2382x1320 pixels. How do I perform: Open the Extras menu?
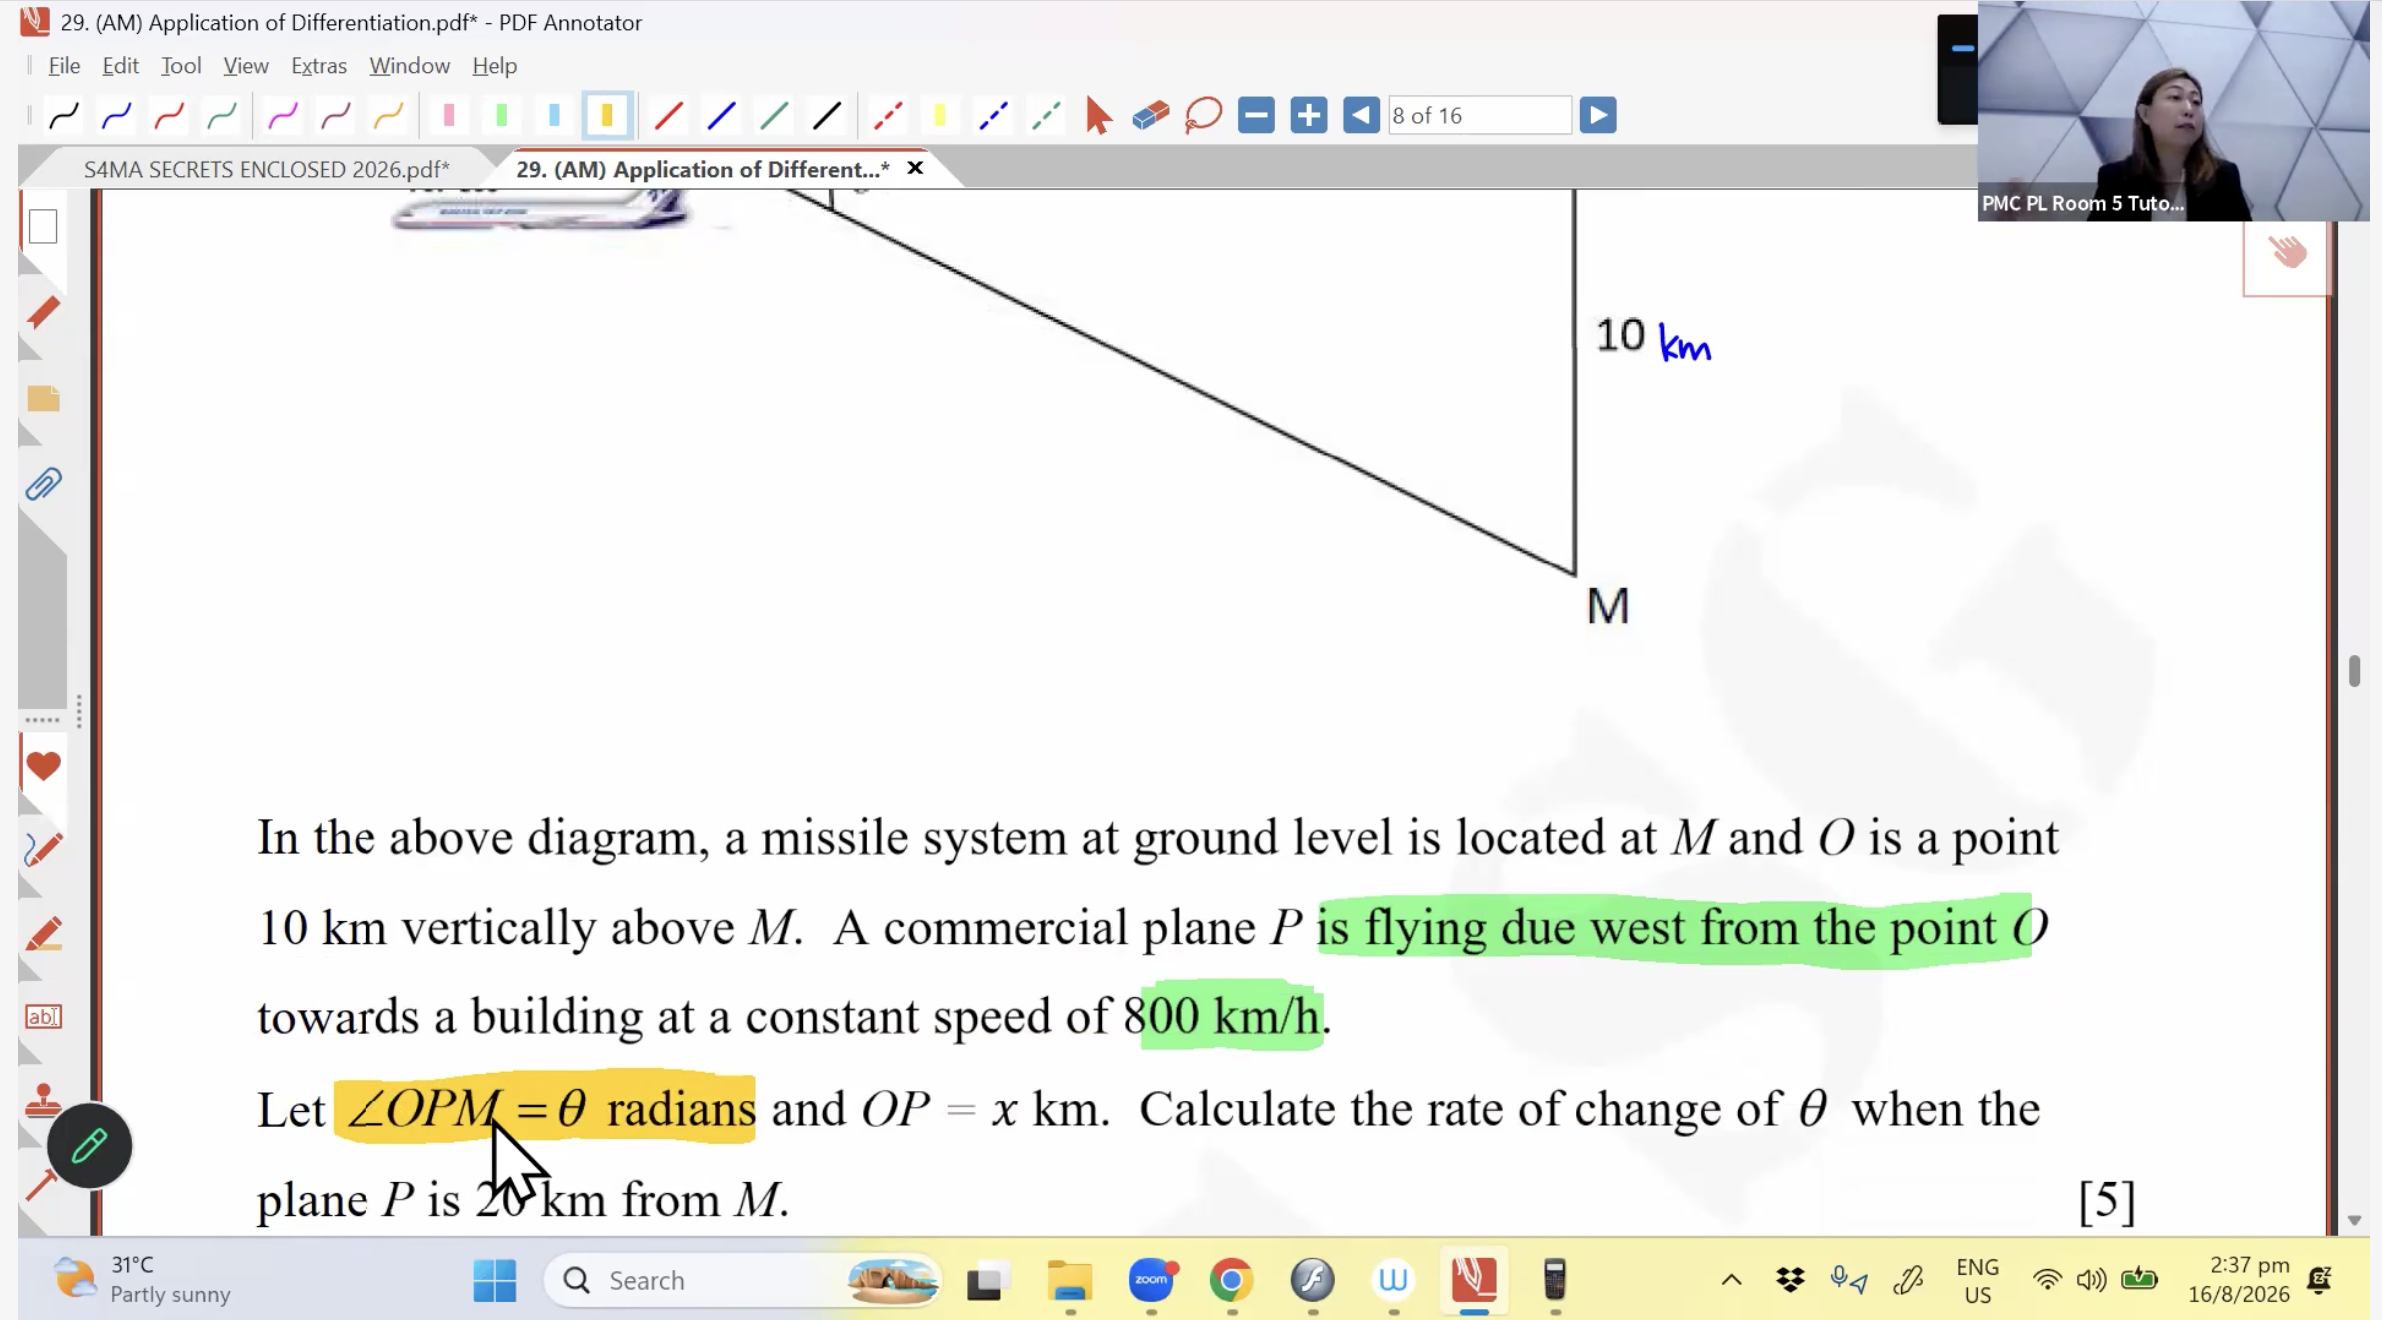pyautogui.click(x=319, y=66)
